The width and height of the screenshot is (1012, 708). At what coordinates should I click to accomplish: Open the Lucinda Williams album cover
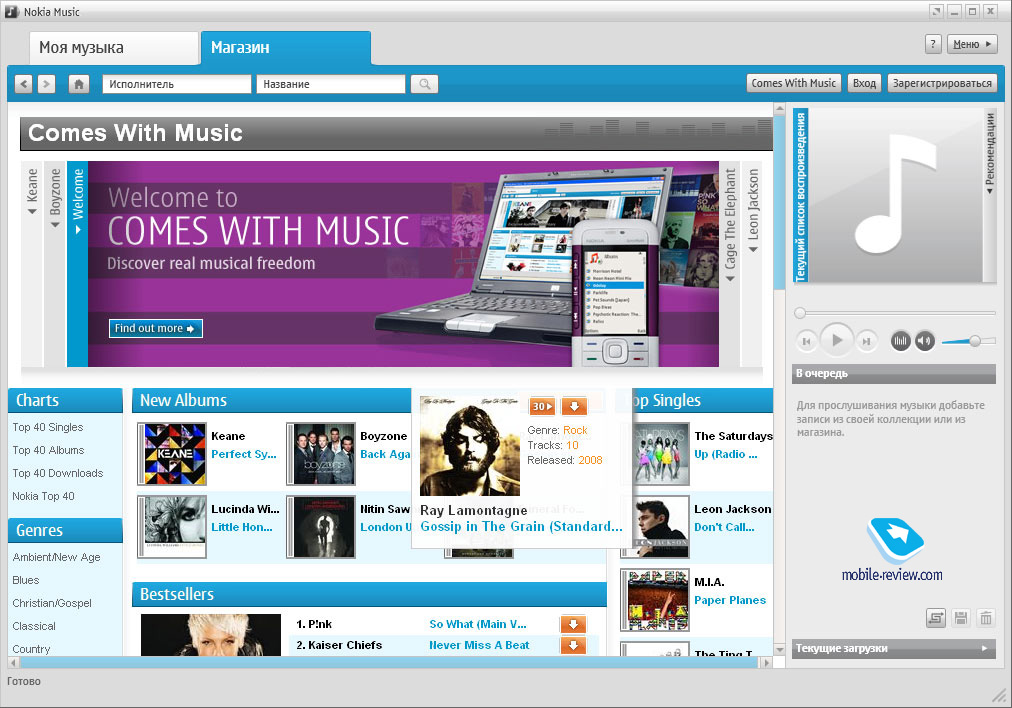[x=172, y=527]
